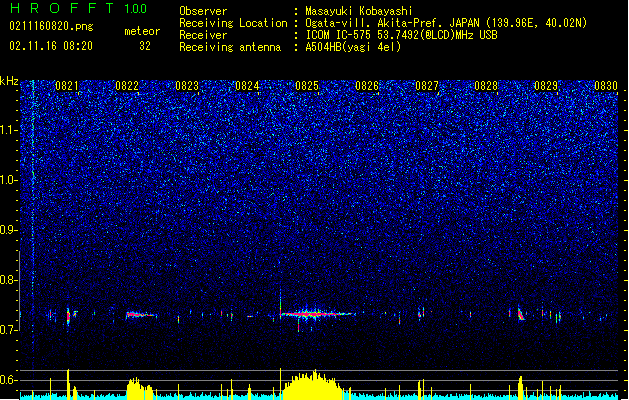Click the meteor label

click(142, 31)
